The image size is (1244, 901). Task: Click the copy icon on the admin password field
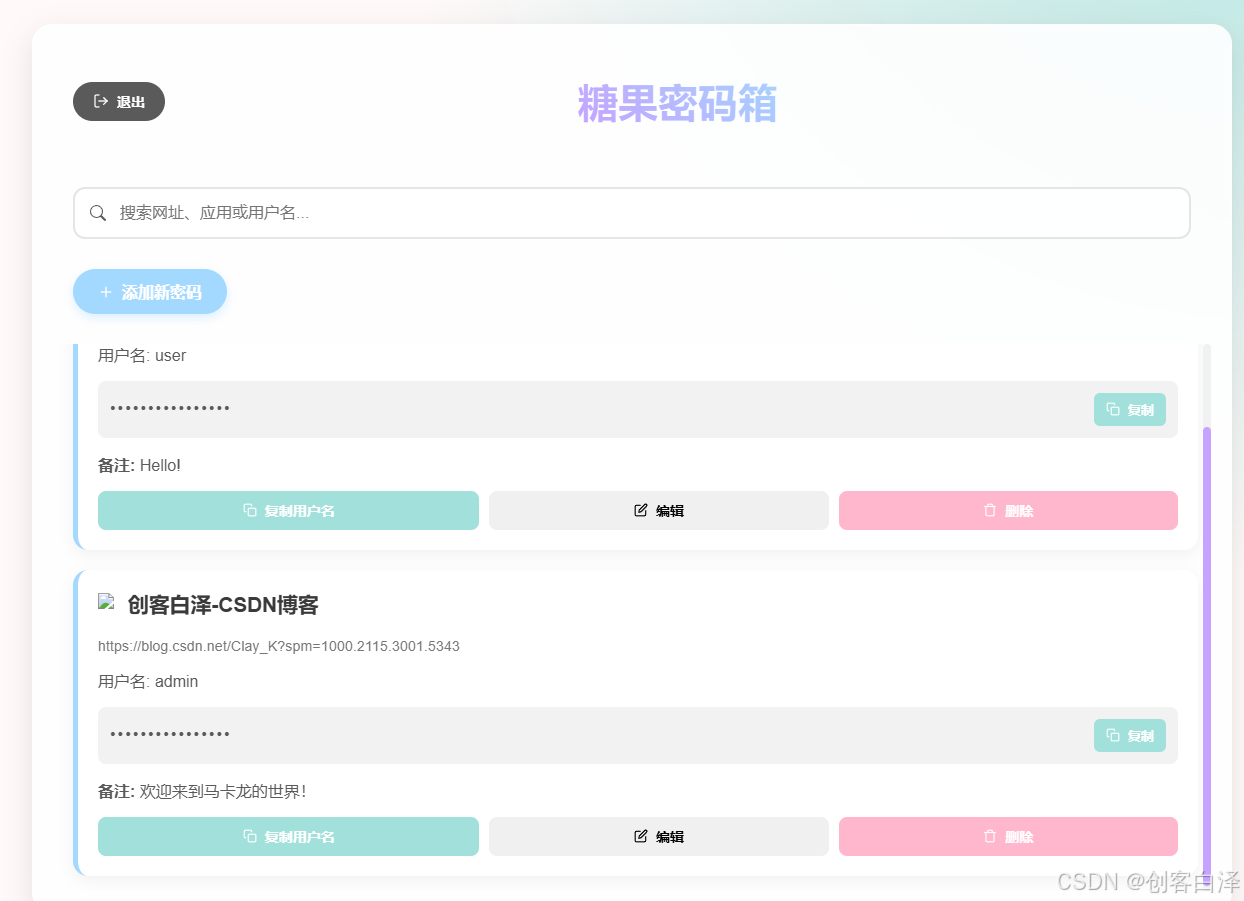1112,735
